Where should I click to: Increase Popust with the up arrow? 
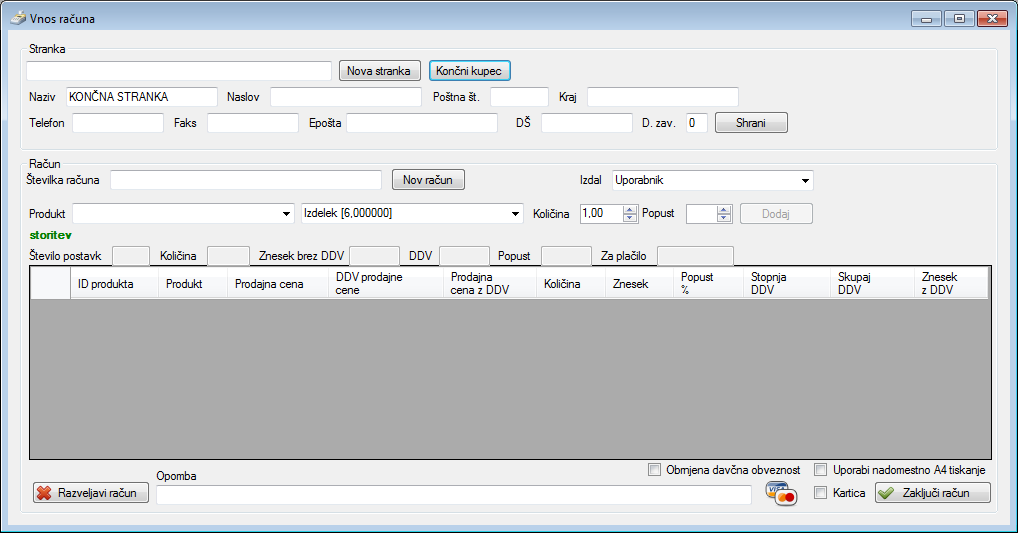click(x=725, y=209)
